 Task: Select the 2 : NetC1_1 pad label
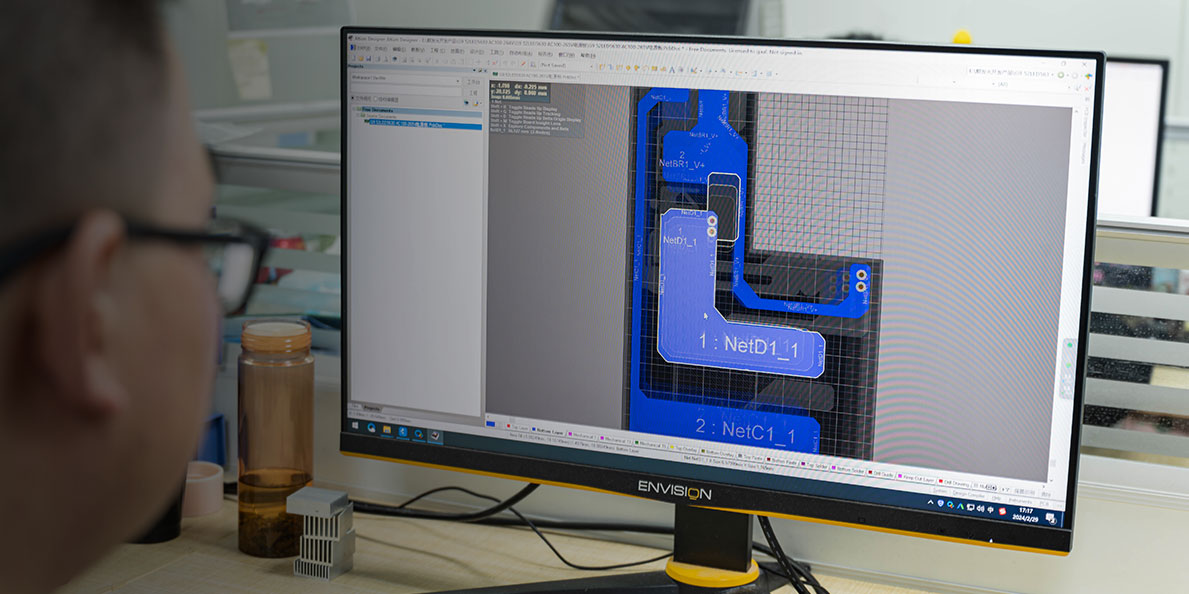coord(745,432)
